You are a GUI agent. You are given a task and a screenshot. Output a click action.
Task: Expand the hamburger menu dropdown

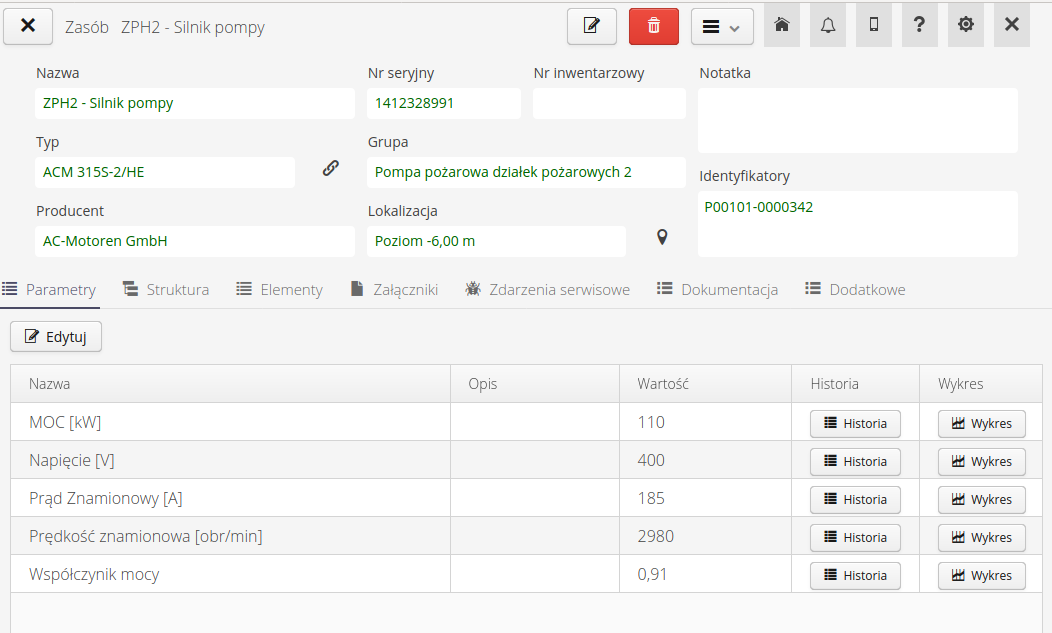pyautogui.click(x=722, y=27)
